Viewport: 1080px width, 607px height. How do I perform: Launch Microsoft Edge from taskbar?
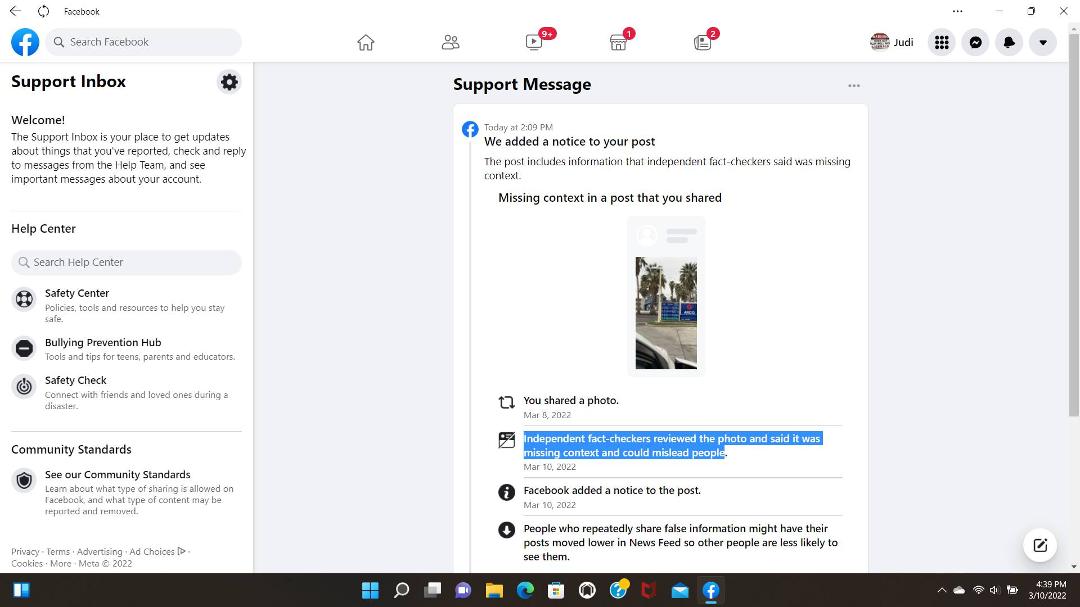[525, 590]
